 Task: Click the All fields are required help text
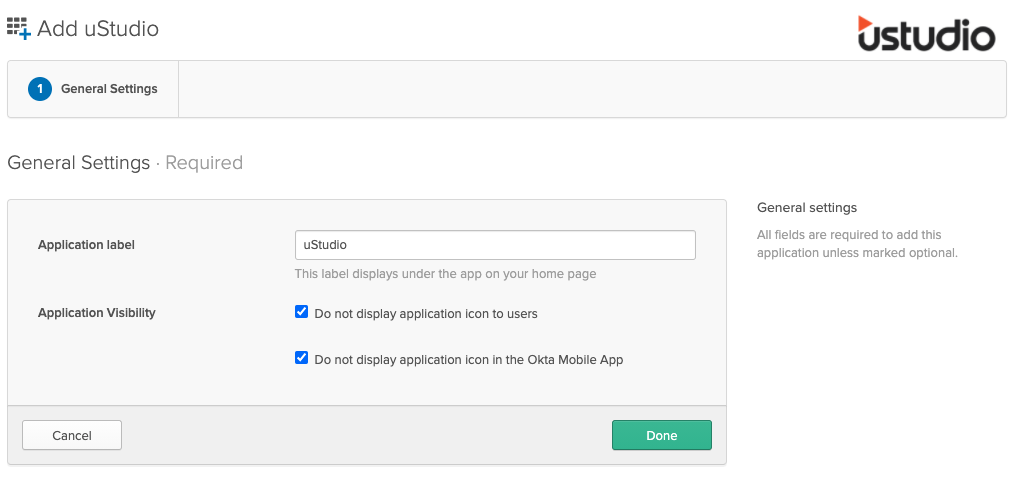pos(857,243)
